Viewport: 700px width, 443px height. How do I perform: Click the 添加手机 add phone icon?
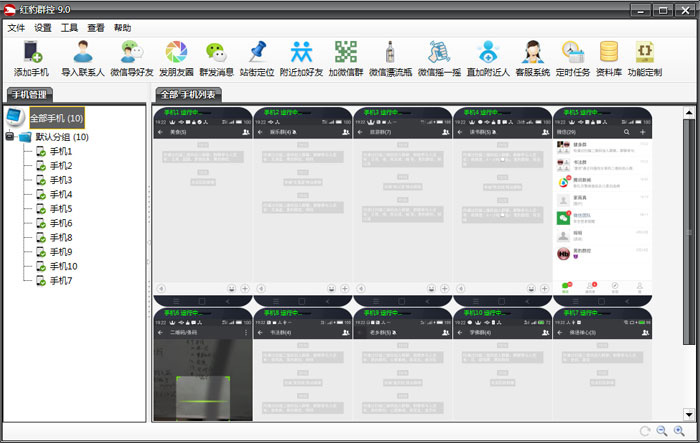click(x=31, y=58)
